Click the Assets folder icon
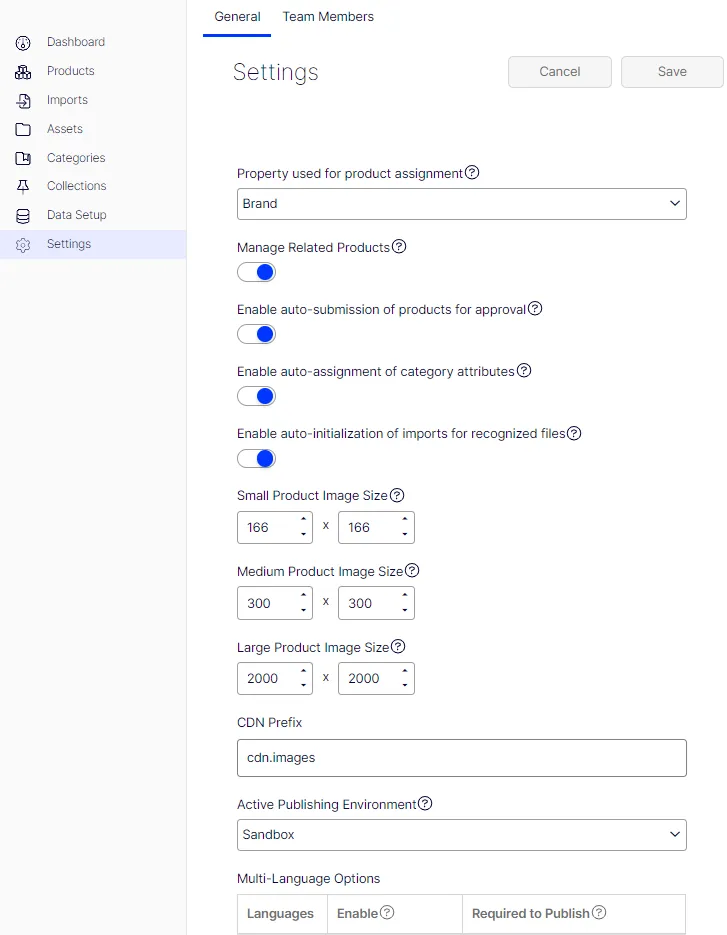 point(23,129)
